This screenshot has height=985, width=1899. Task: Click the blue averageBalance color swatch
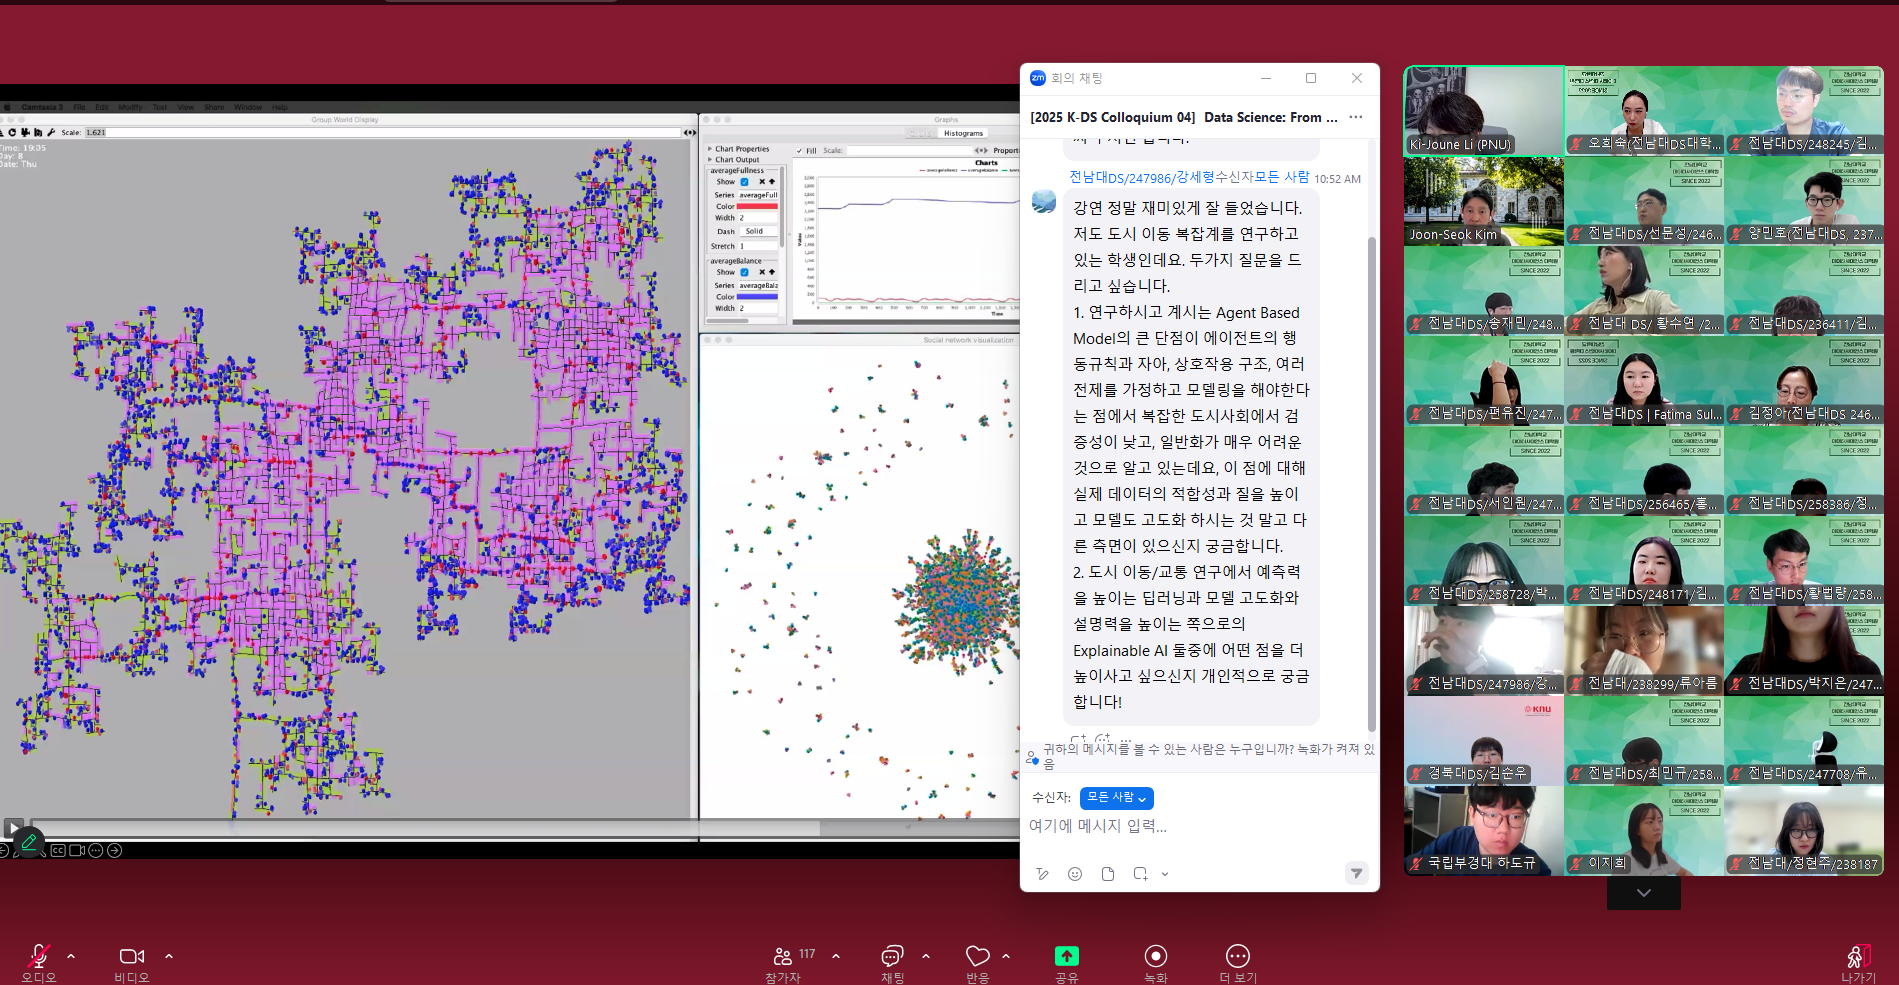(757, 296)
